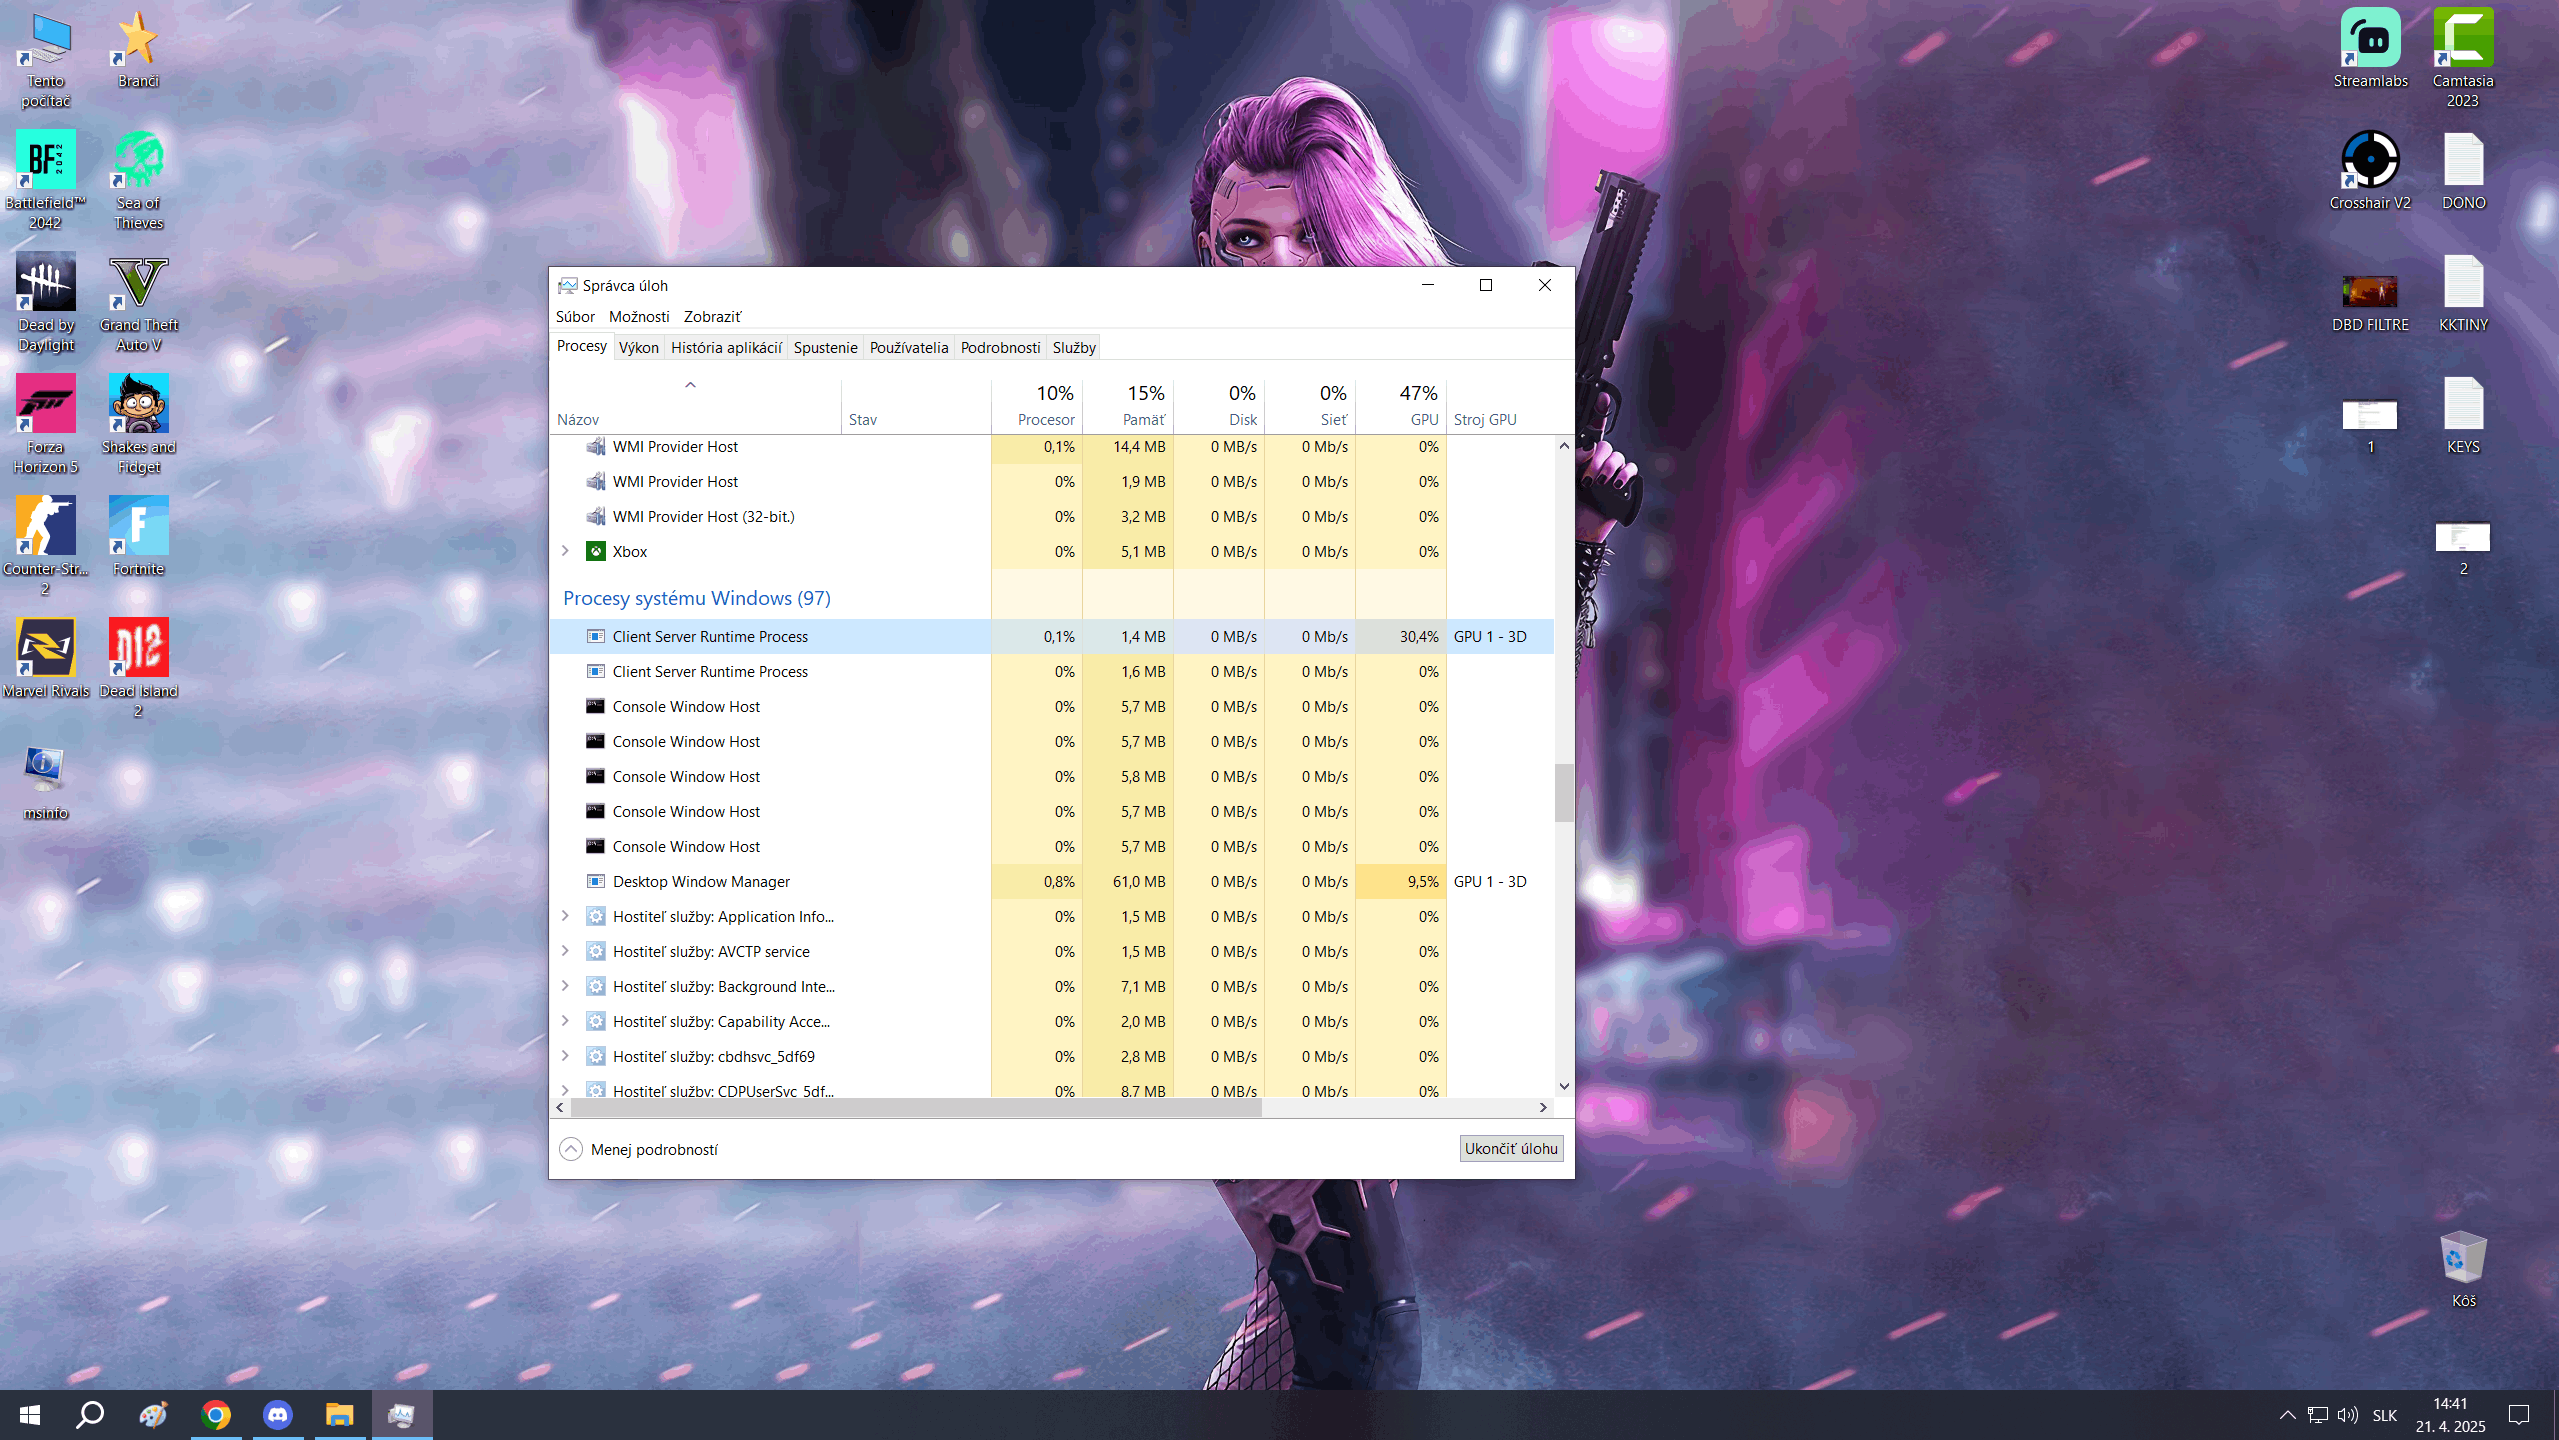Open the Streamlabs desktop shortcut
The height and width of the screenshot is (1440, 2559).
(x=2369, y=40)
